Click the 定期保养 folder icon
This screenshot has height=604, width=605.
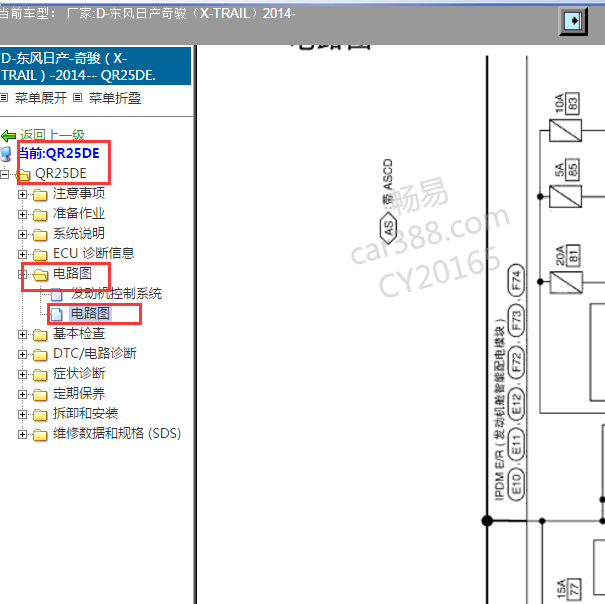[40, 395]
